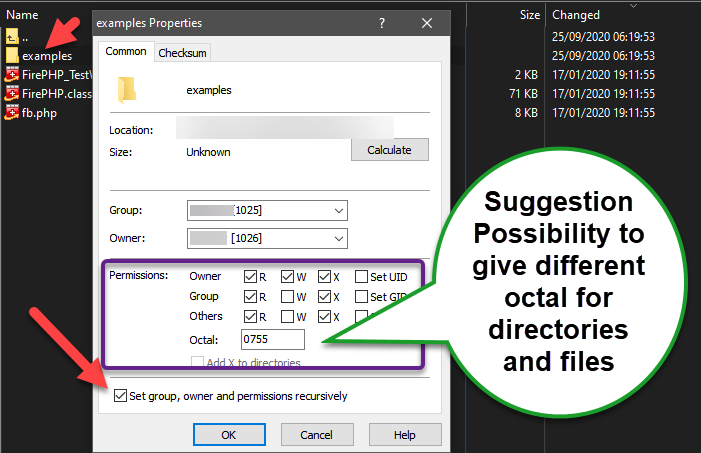
Task: Uncheck Set group, owner and permissions recursively
Action: pyautogui.click(x=121, y=396)
